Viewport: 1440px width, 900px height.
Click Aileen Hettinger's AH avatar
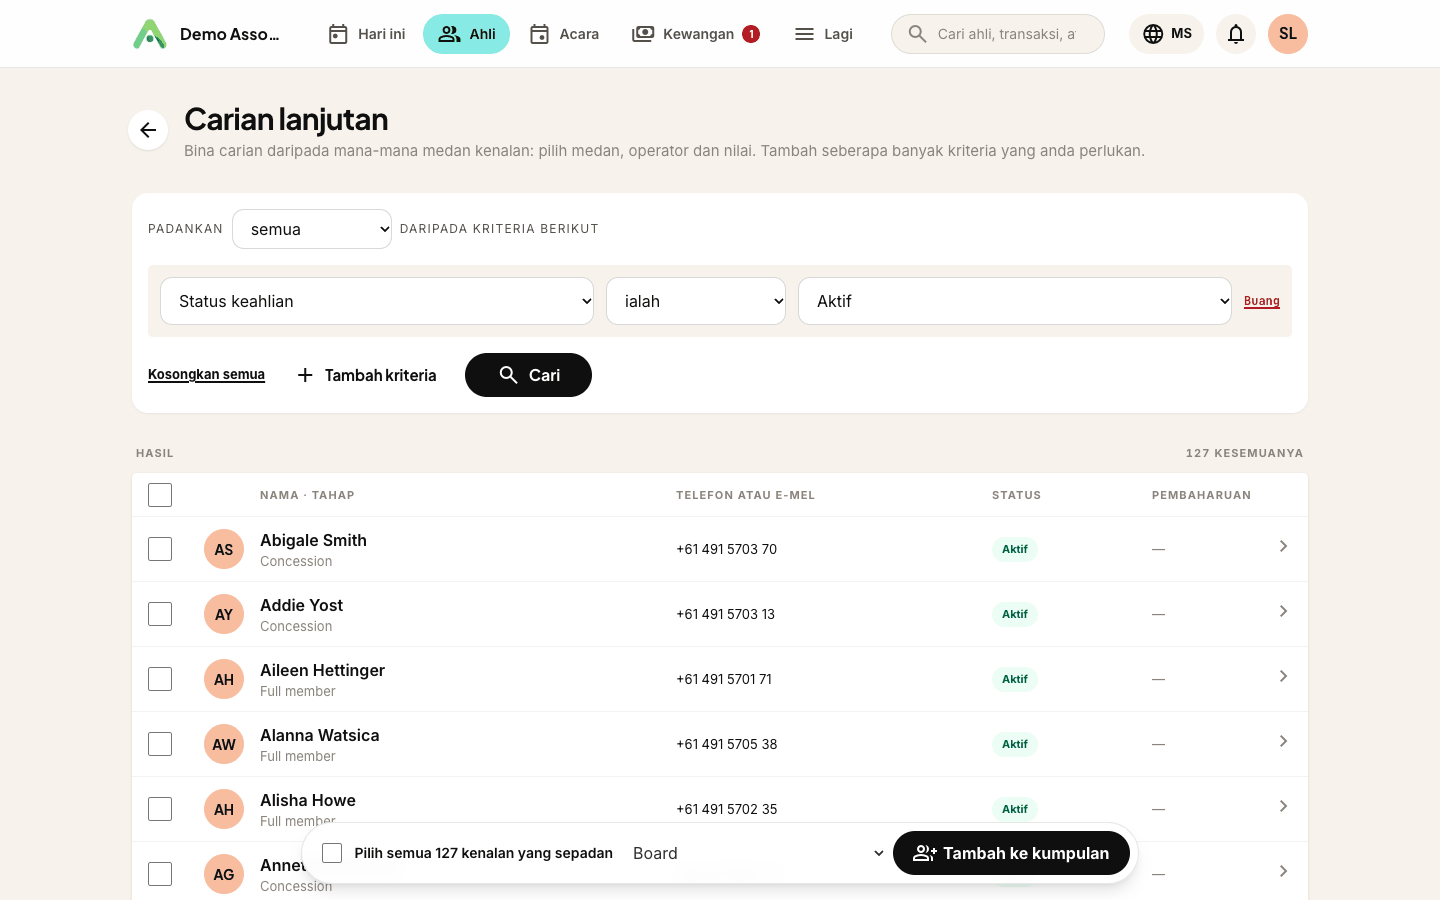pyautogui.click(x=224, y=679)
